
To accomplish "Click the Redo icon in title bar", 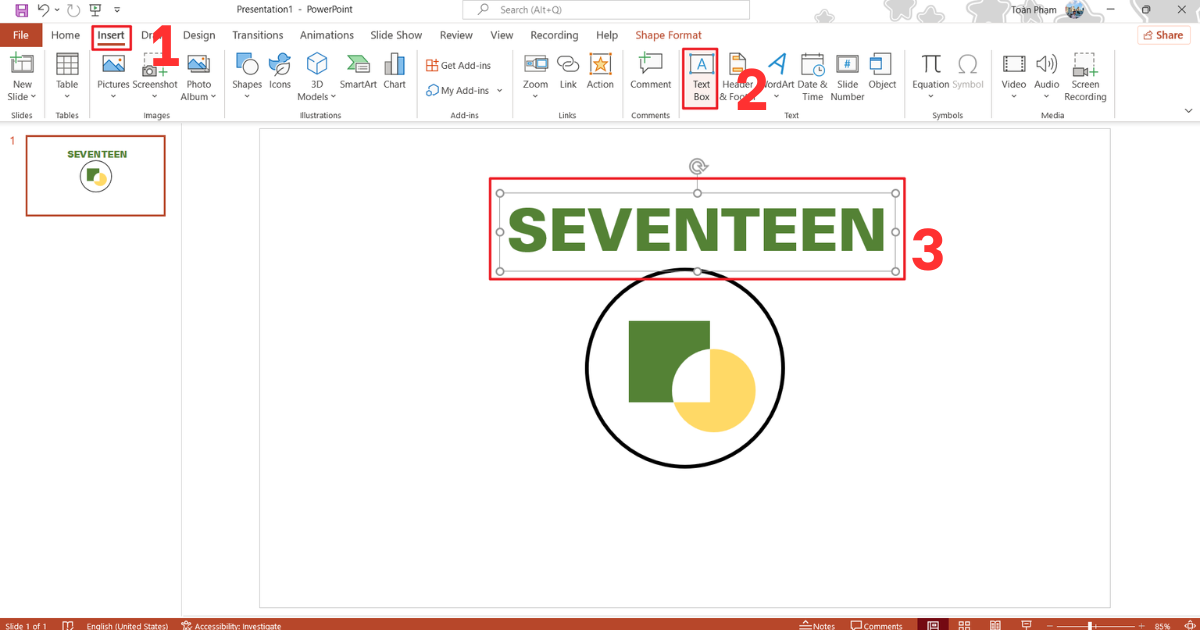I will coord(73,9).
